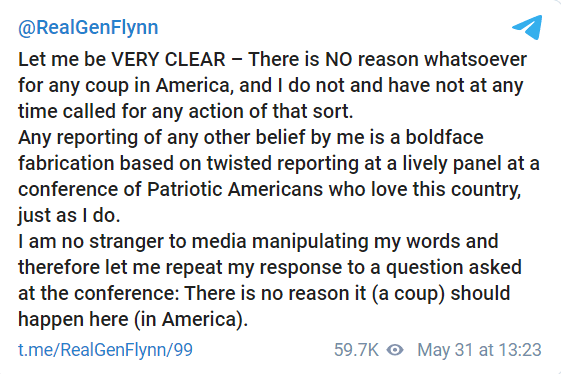Select 'I am no stranger to media' line
Viewport: 561px width, 374px height.
pyautogui.click(x=258, y=242)
